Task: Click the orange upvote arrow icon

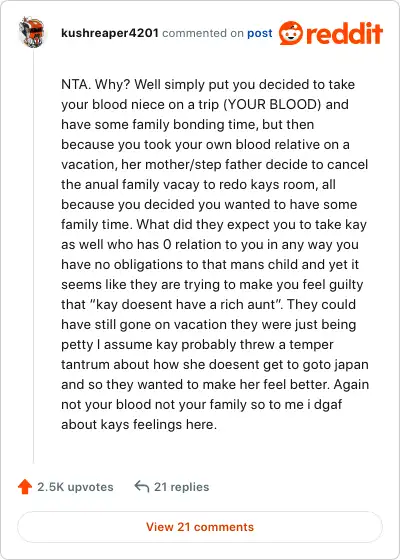Action: pos(25,486)
